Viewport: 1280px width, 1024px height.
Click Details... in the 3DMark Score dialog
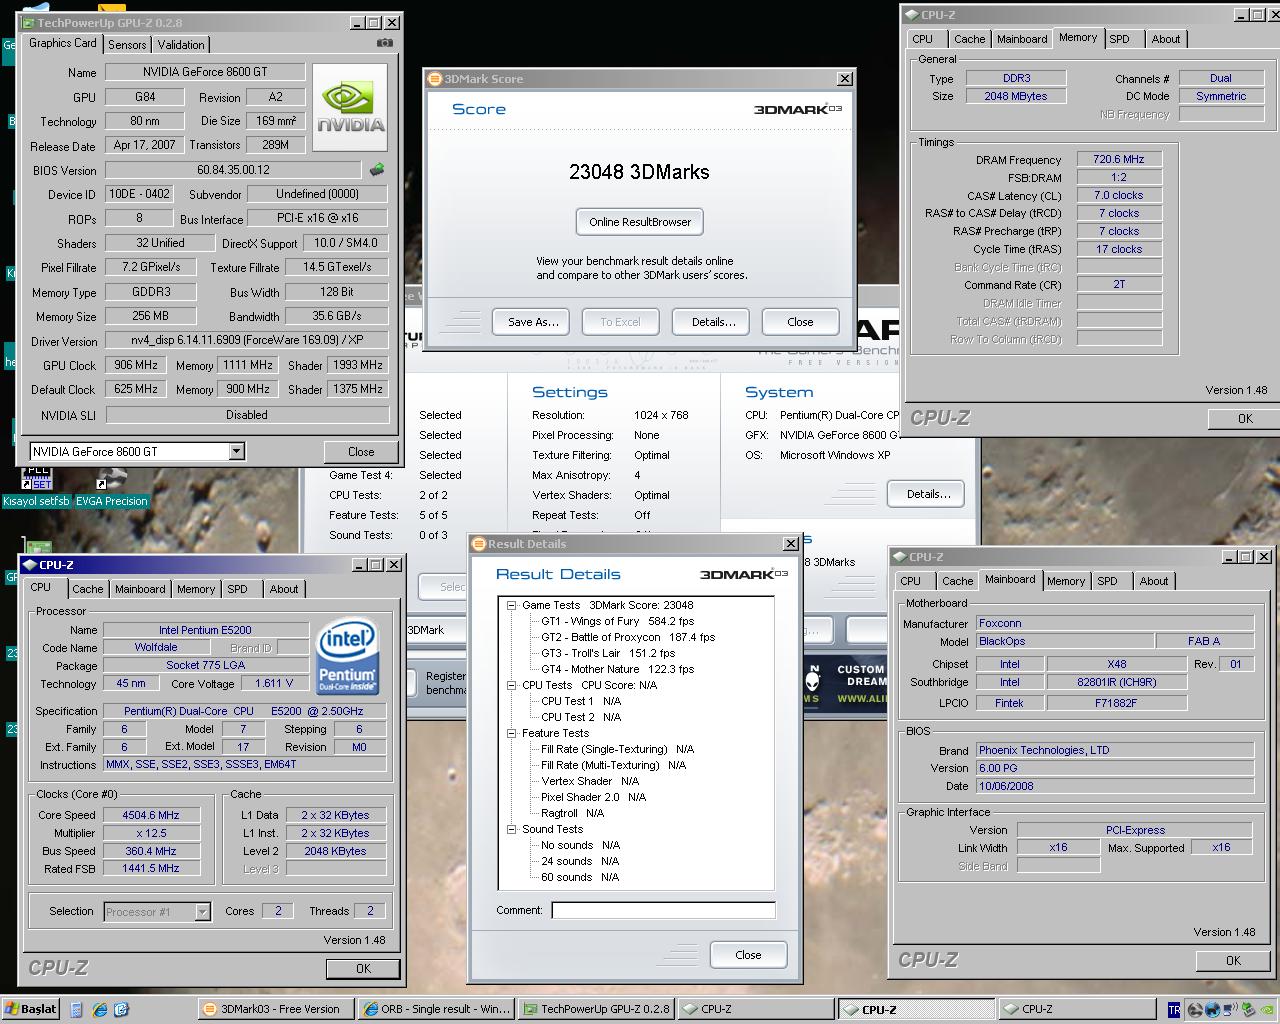(x=713, y=322)
